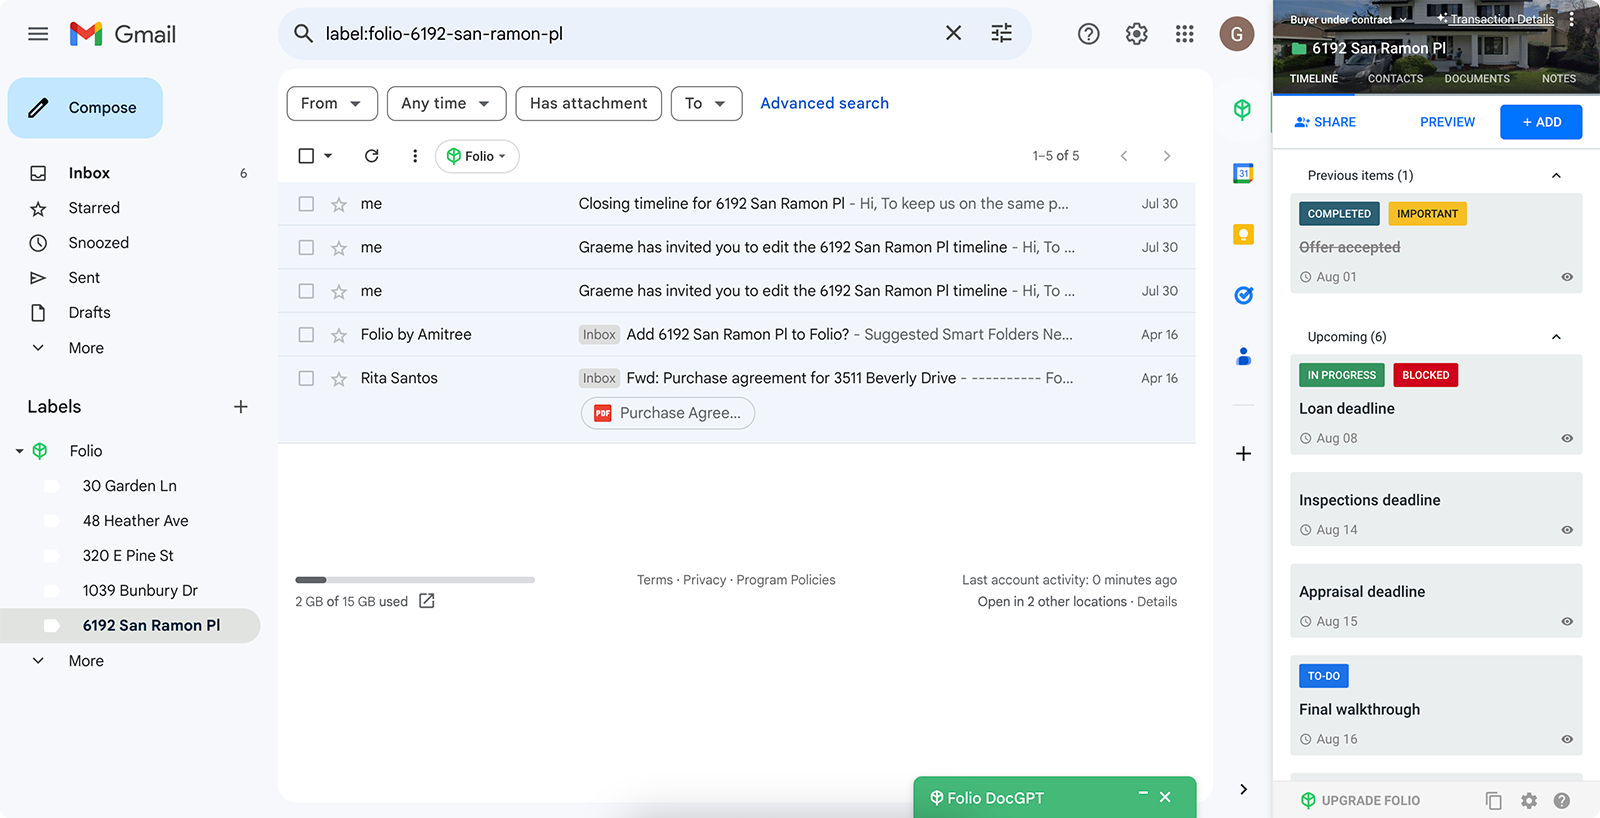1600x818 pixels.
Task: Open Google apps grid
Action: (x=1184, y=34)
